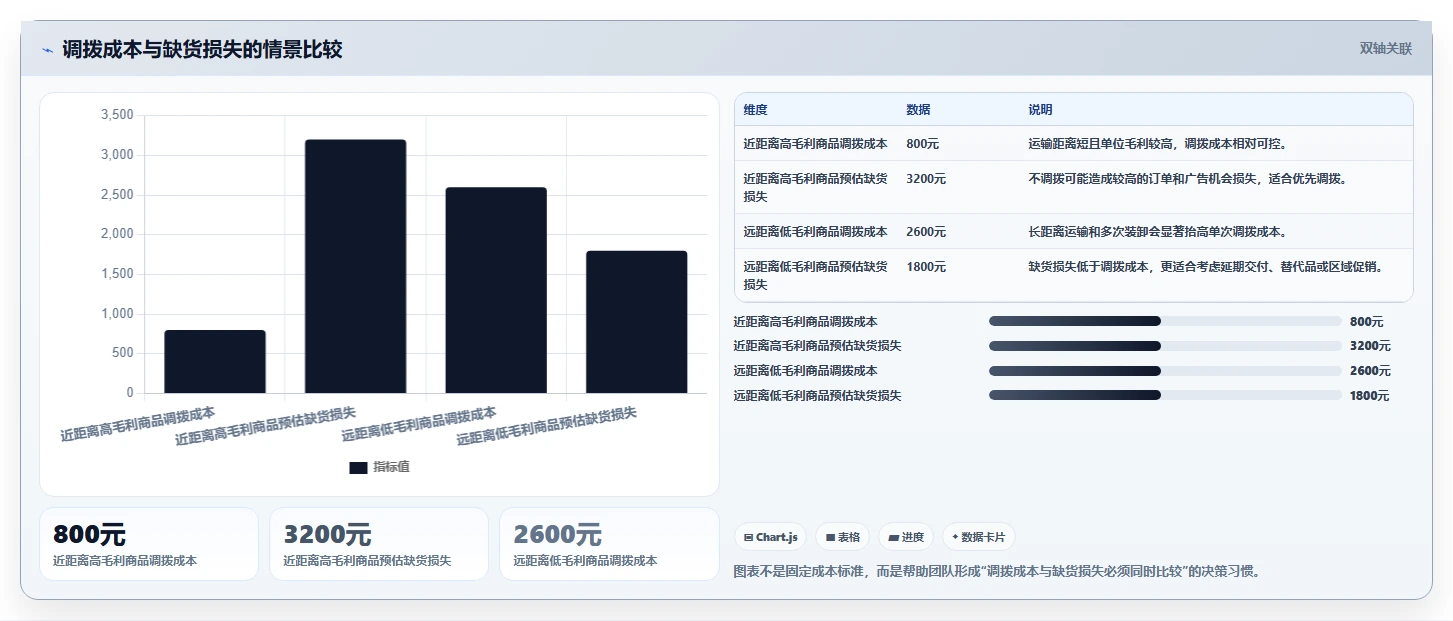Viewport: 1453px width, 621px height.
Task: Click progress bar for 近距离高毛利商品调拨成本
Action: pos(1165,321)
